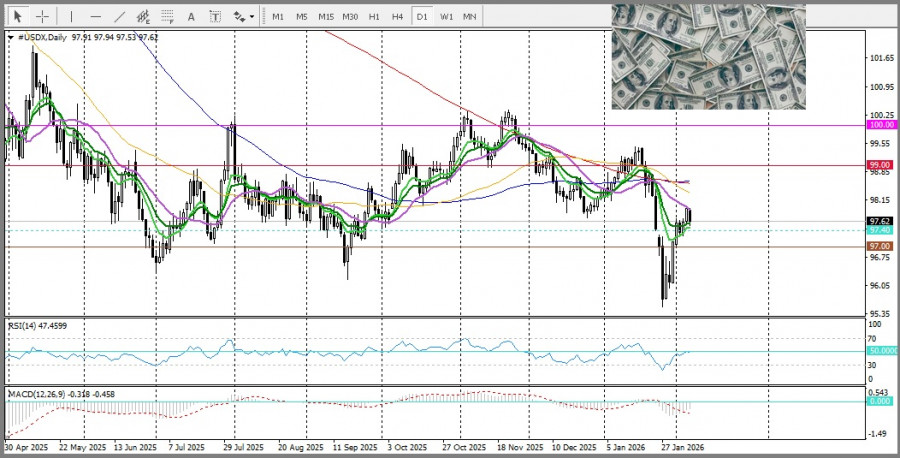Pick the vertical line drawing tool
Screen dimensions: 900x458
point(71,17)
